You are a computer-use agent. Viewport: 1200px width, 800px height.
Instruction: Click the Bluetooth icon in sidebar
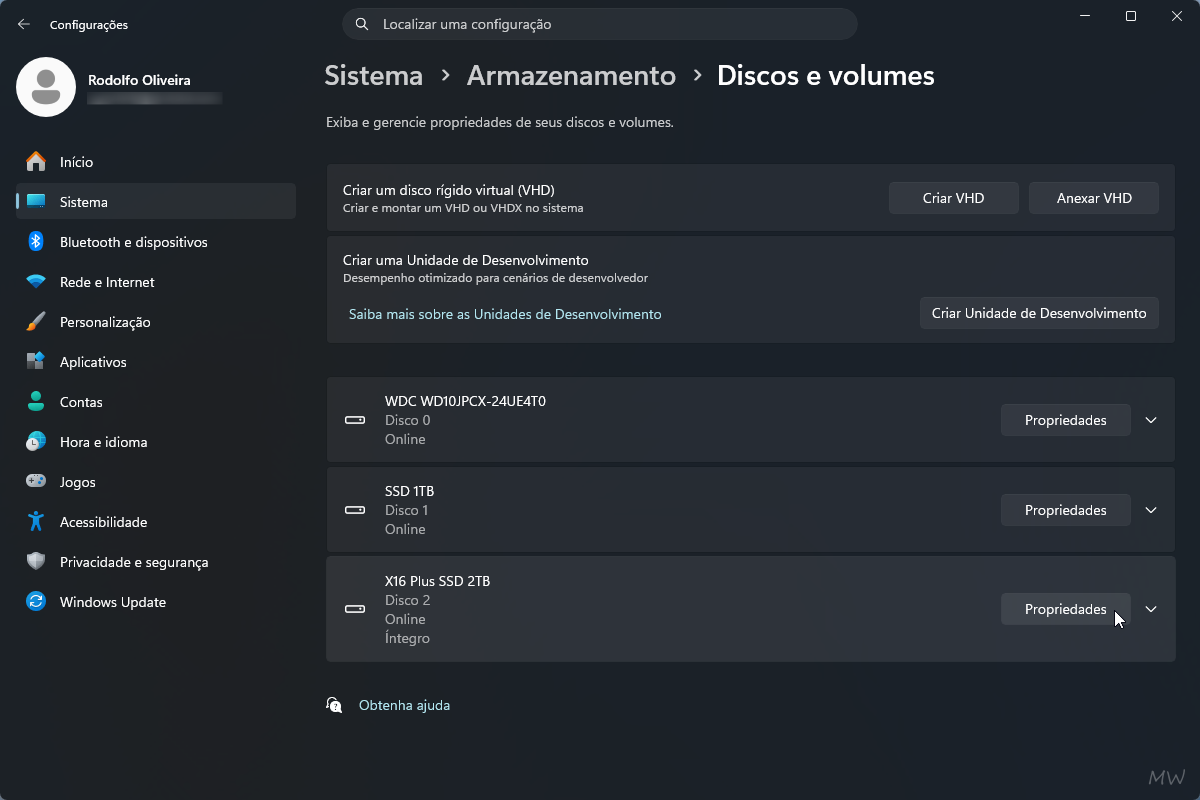pos(36,242)
